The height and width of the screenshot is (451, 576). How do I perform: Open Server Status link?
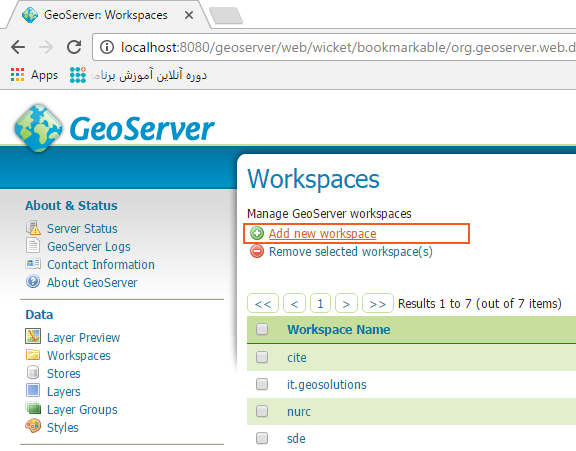pyautogui.click(x=82, y=228)
